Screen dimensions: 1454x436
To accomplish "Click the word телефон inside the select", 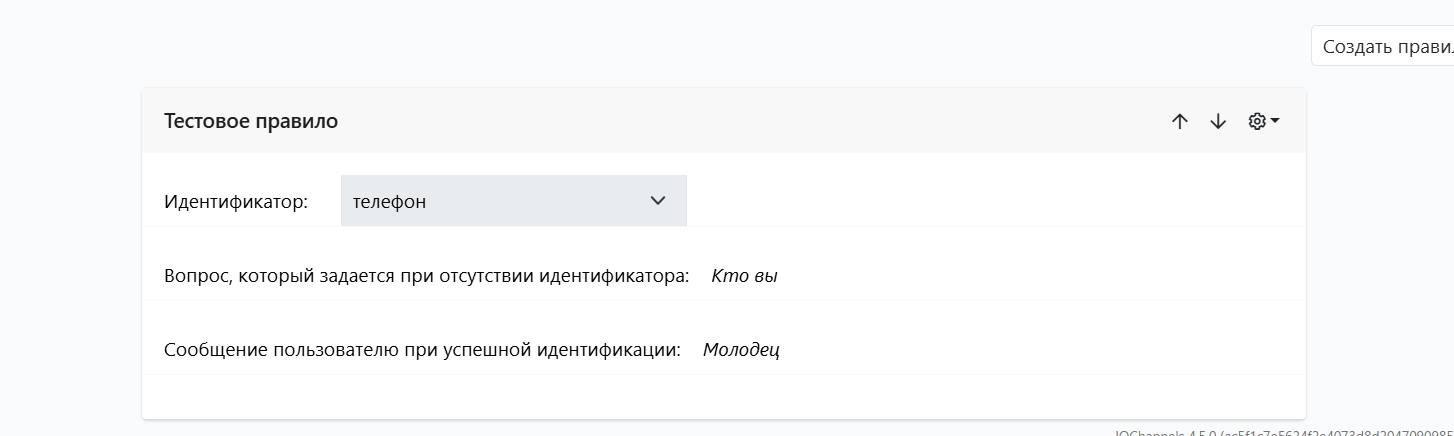I will (x=389, y=201).
